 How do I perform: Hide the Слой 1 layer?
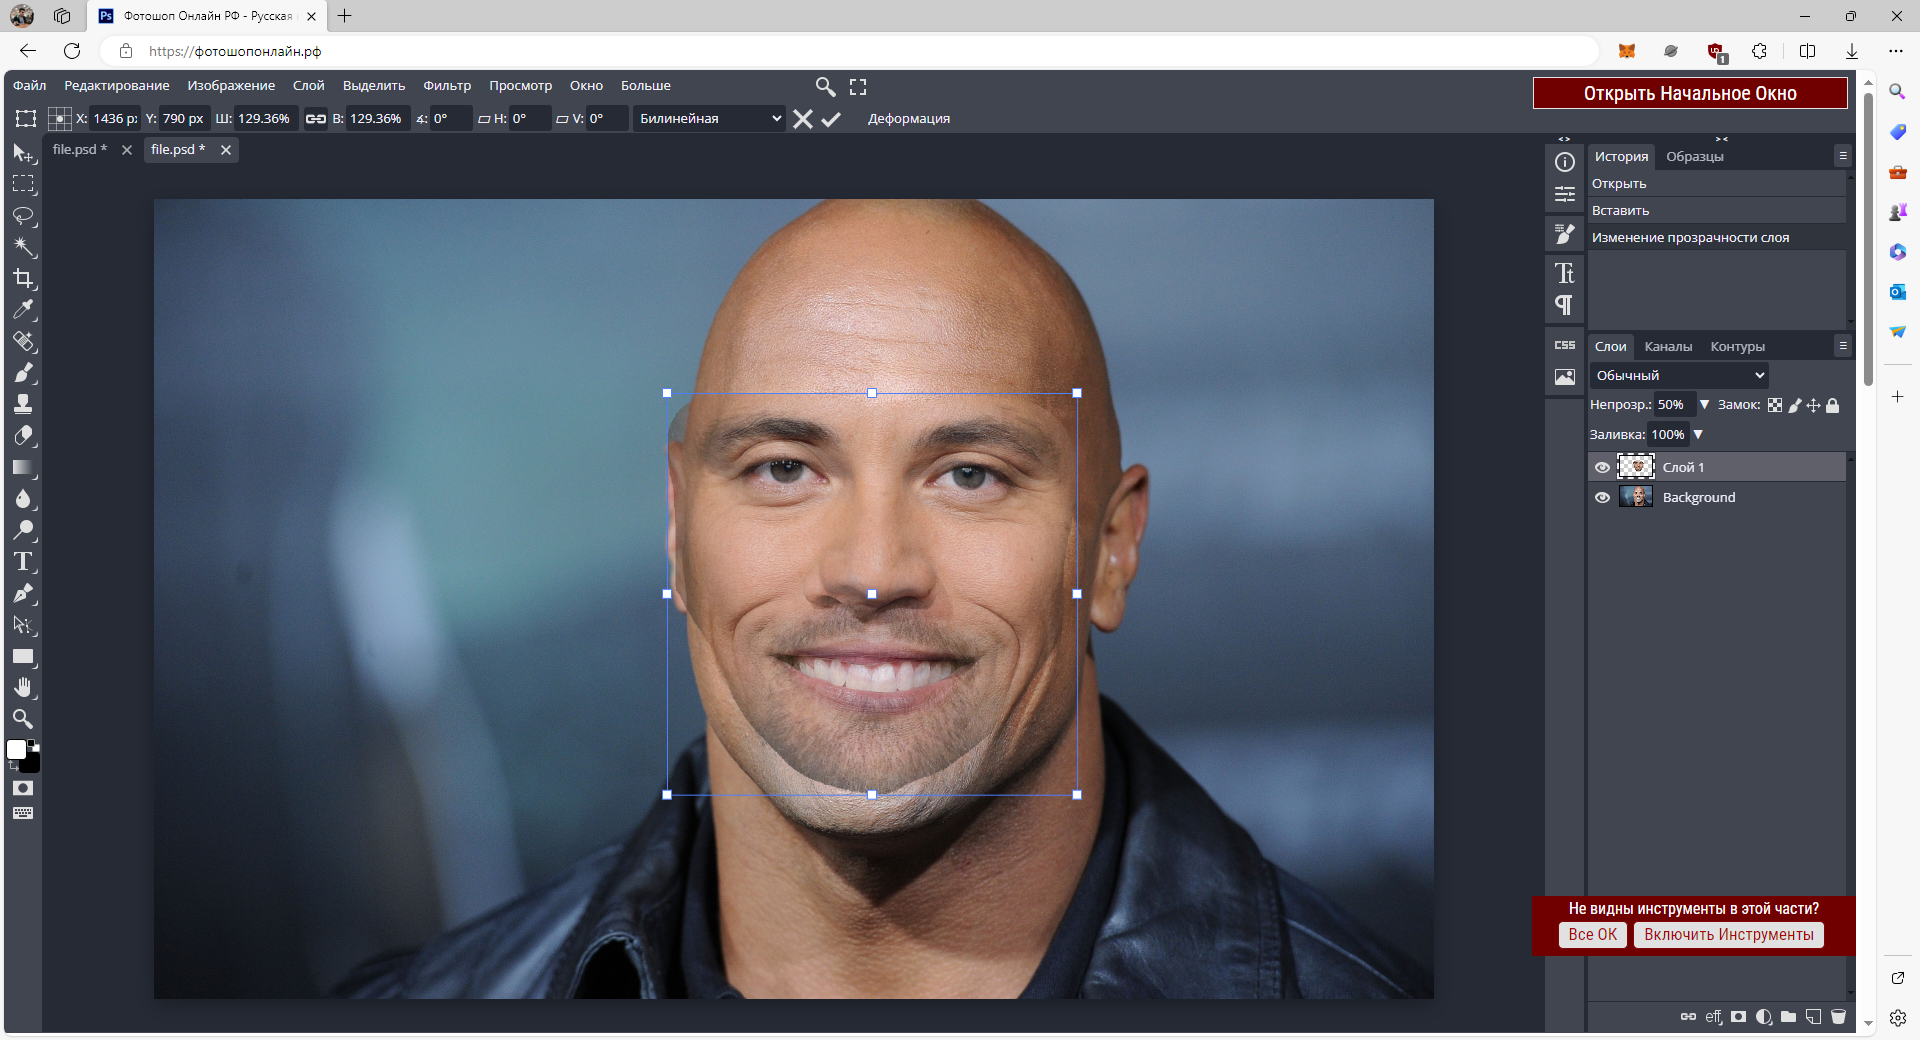tap(1602, 467)
